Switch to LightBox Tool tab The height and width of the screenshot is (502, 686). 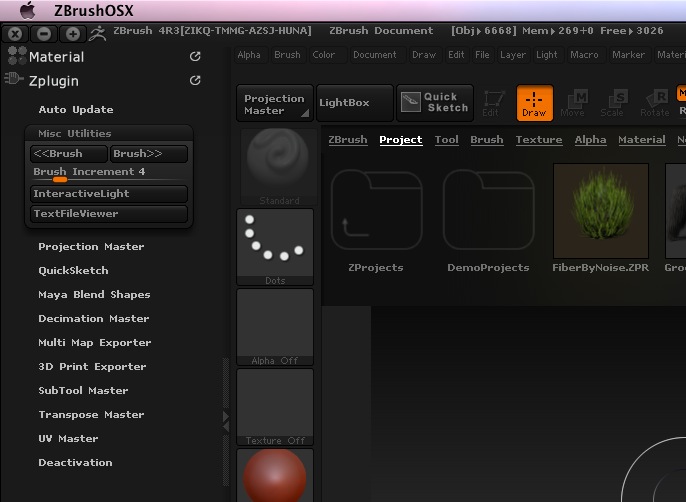447,140
